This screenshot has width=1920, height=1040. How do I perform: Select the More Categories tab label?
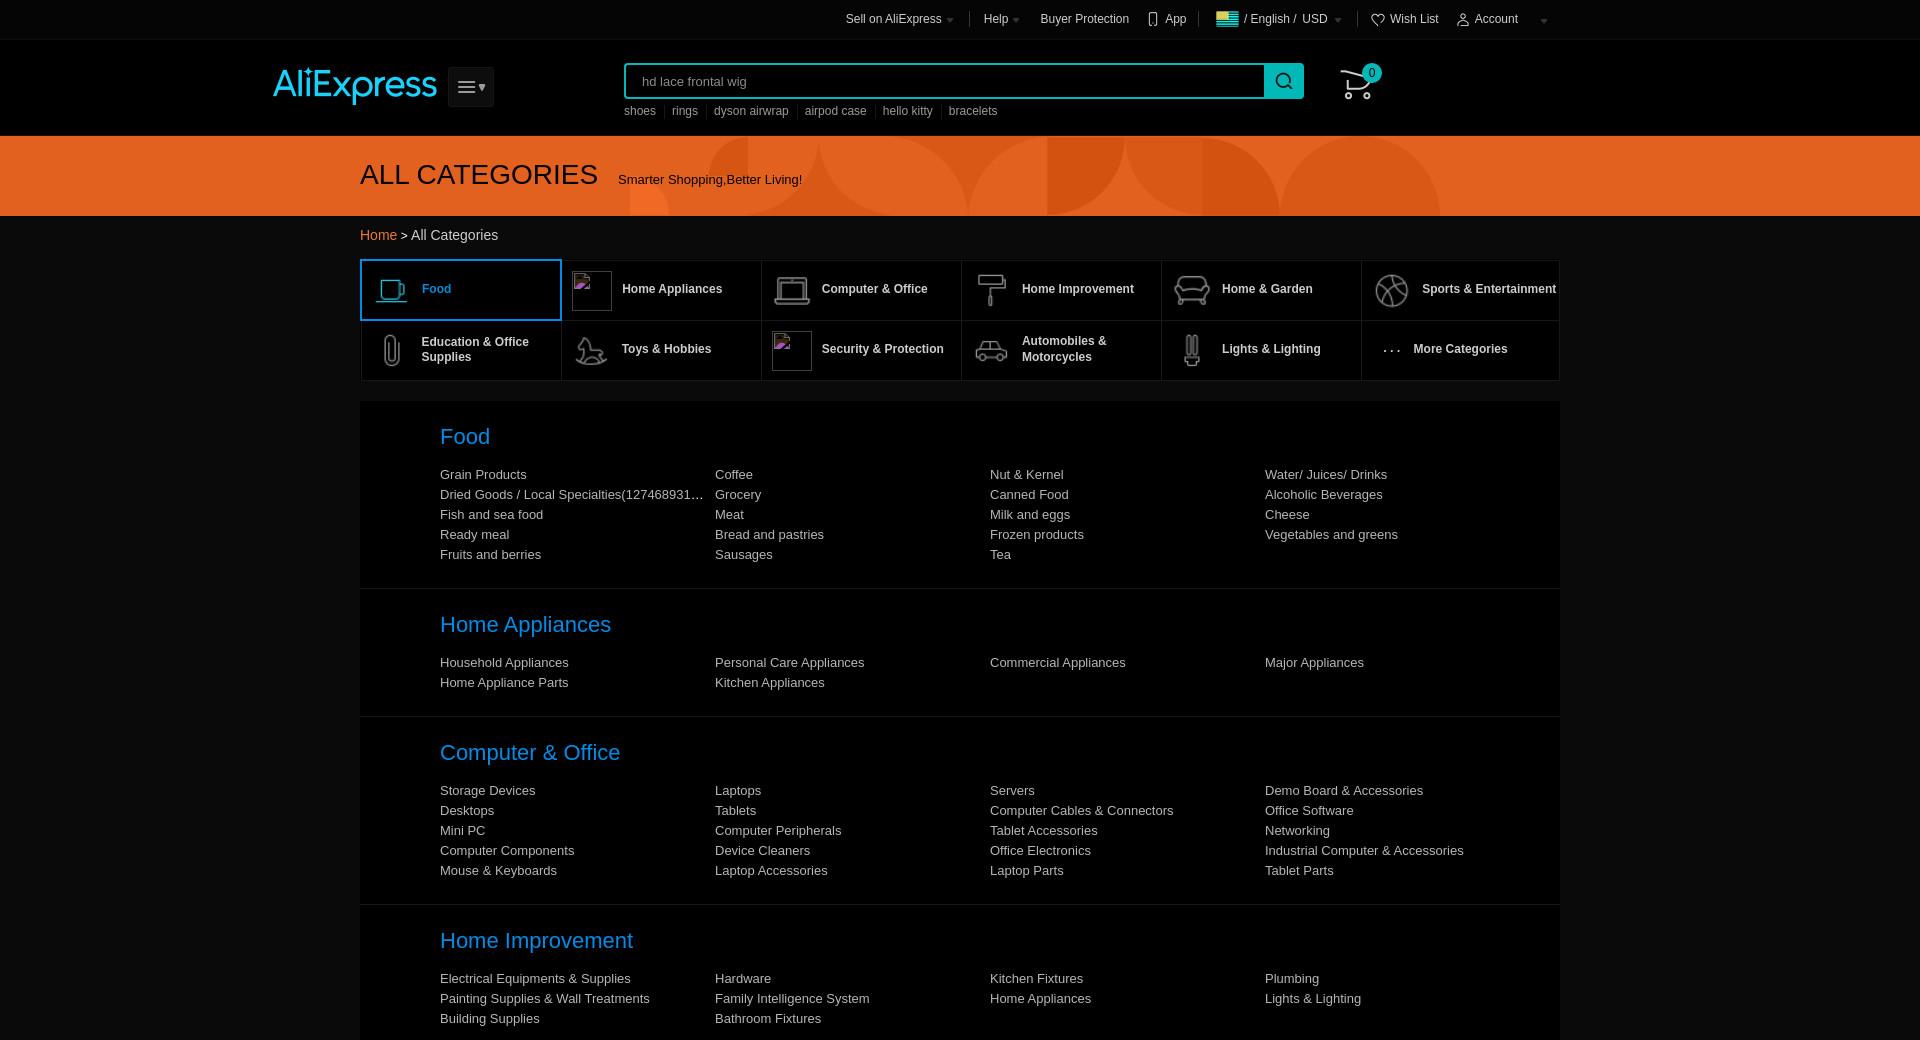(x=1460, y=349)
